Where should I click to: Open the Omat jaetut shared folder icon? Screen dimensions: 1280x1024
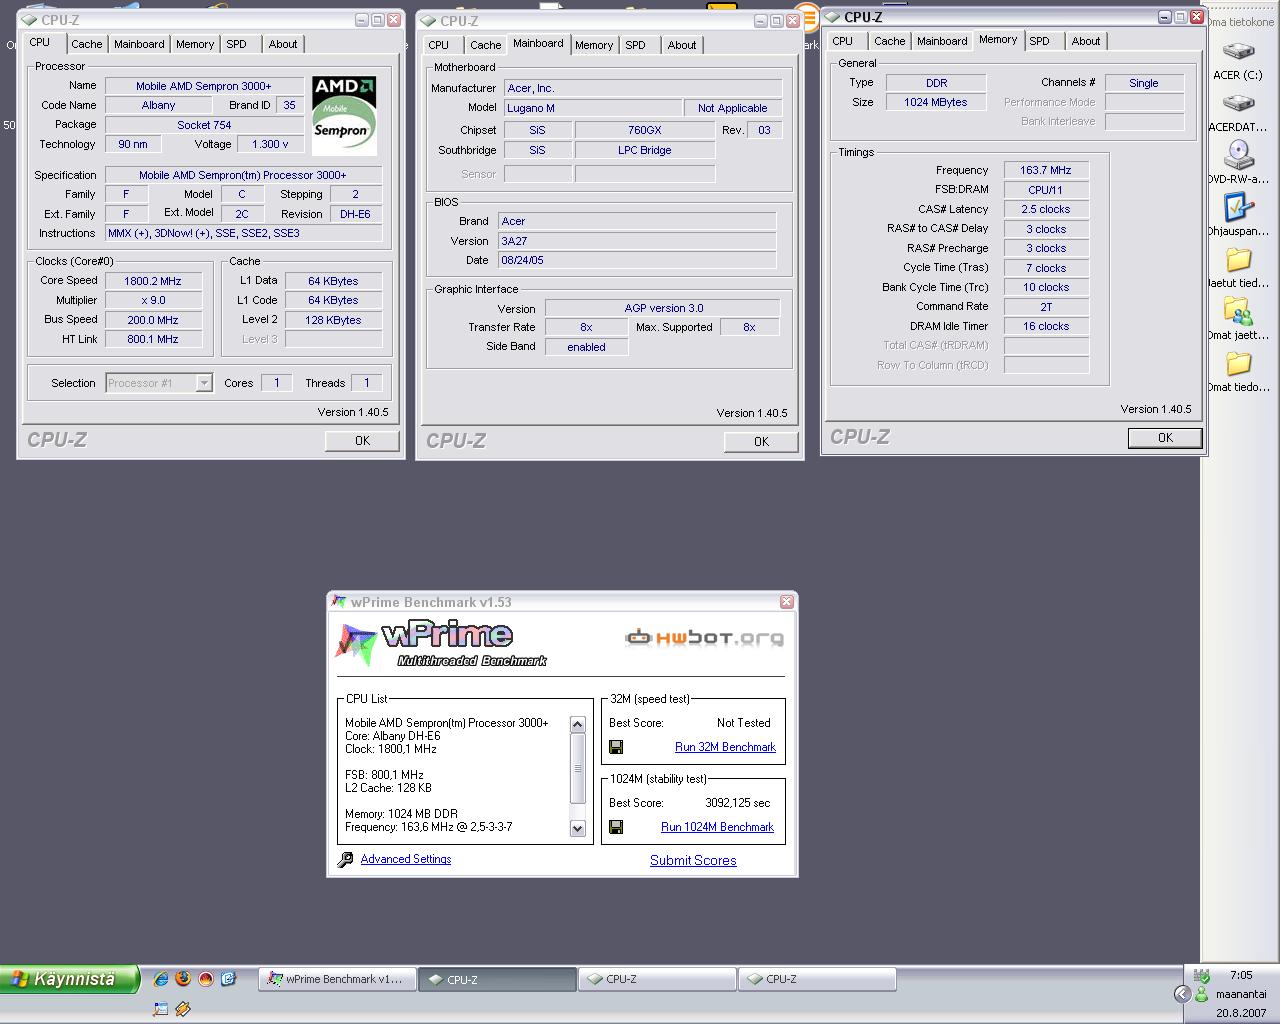coord(1239,312)
